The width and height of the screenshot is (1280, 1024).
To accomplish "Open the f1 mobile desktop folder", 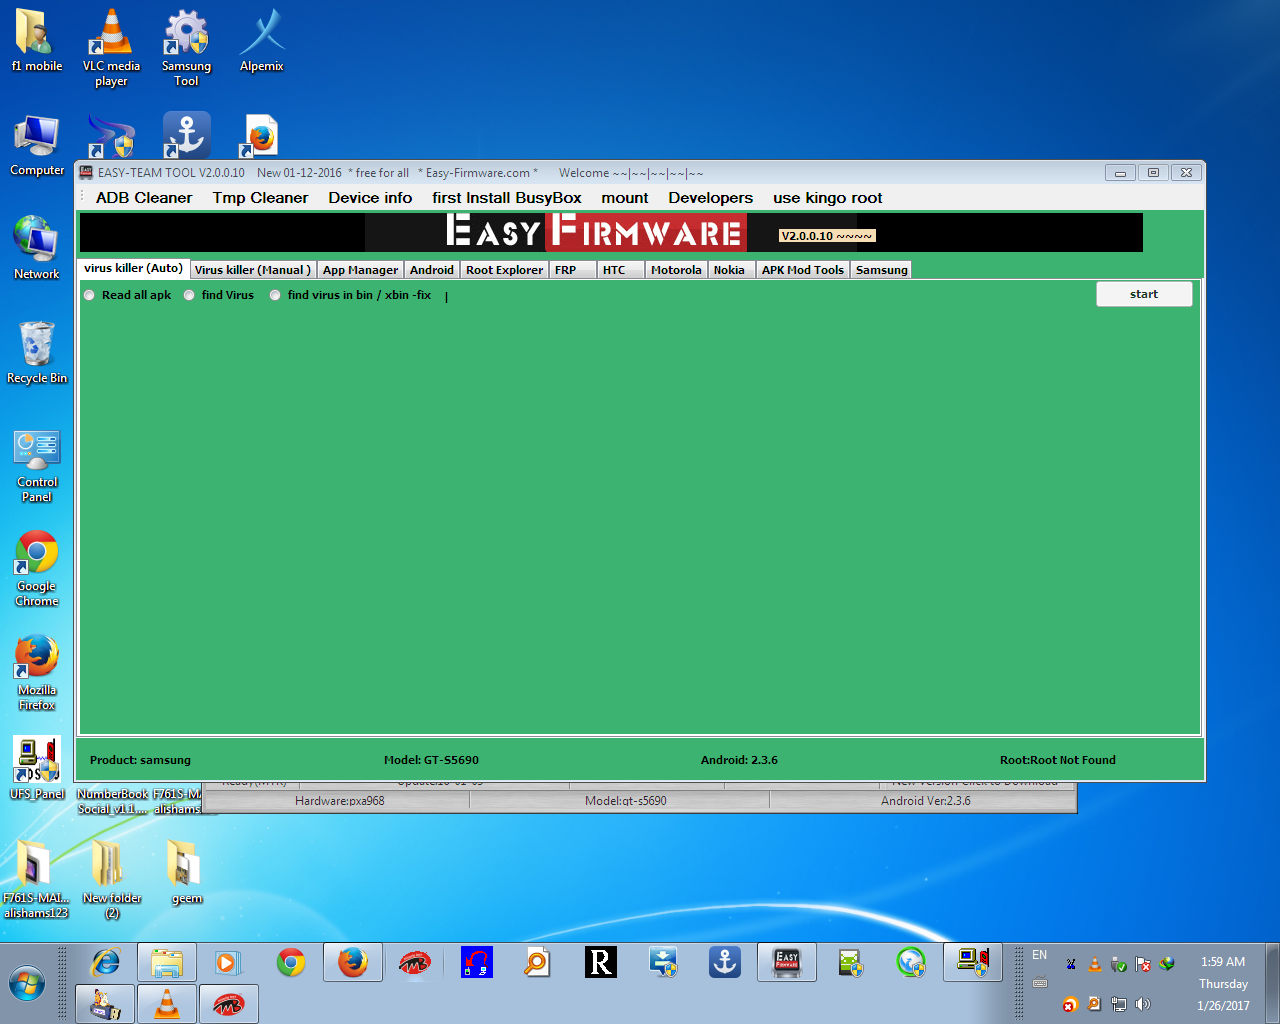I will tap(37, 41).
